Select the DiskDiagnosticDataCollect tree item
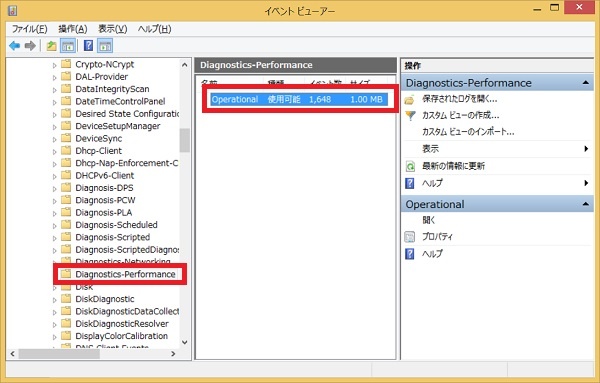The image size is (600, 383). (127, 311)
